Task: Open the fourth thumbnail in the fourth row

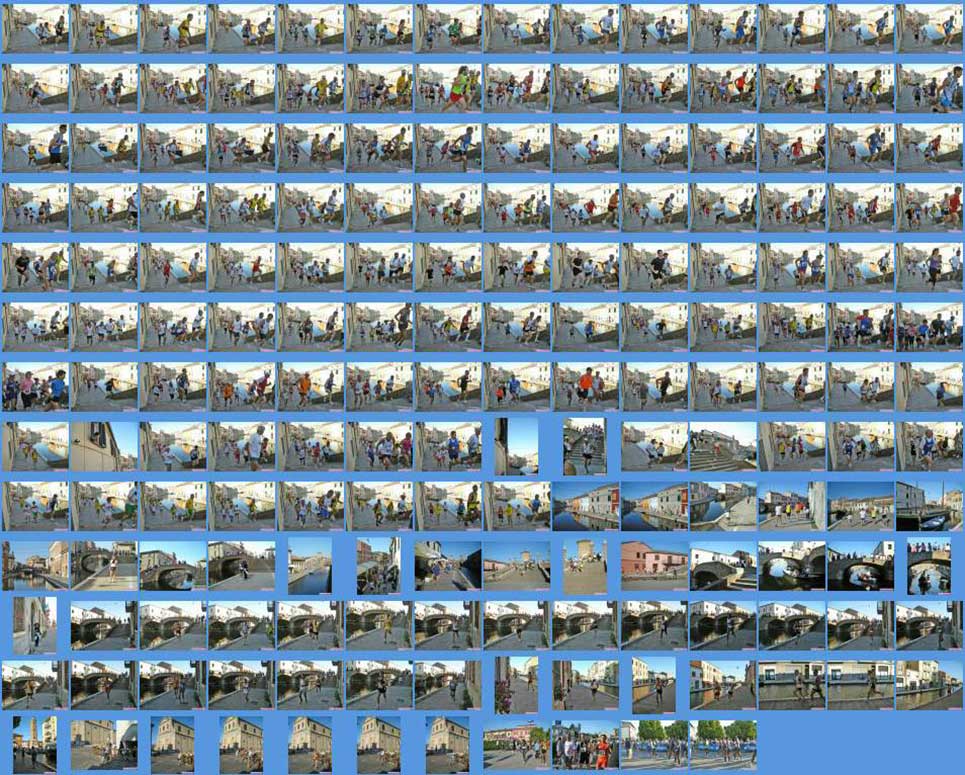Action: (x=242, y=207)
